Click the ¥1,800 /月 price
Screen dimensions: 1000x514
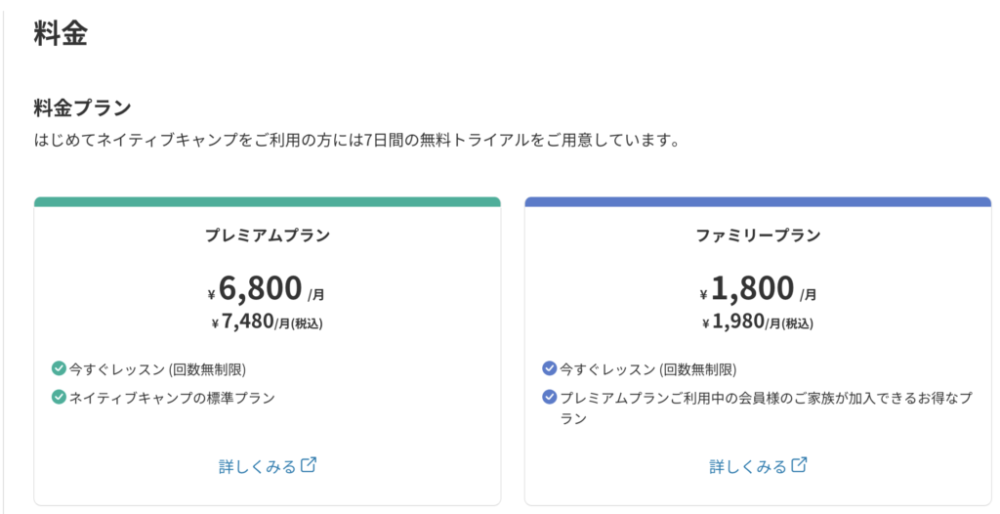(757, 289)
